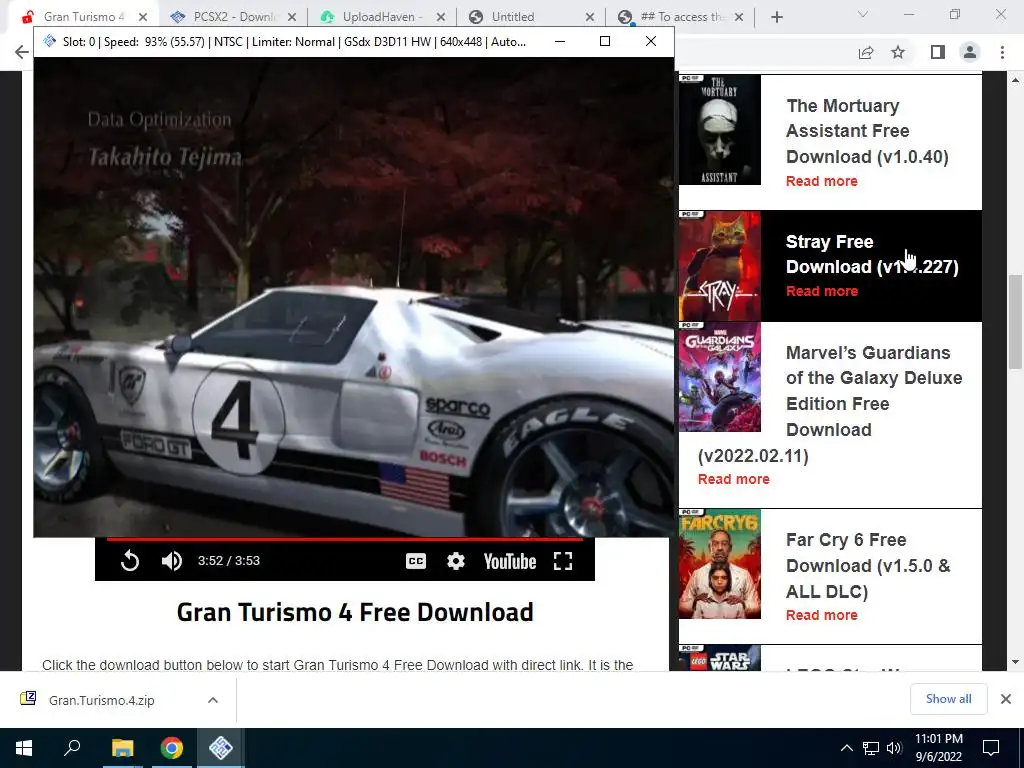Image resolution: width=1024 pixels, height=768 pixels.
Task: Mute the YouTube video volume
Action: pos(172,561)
